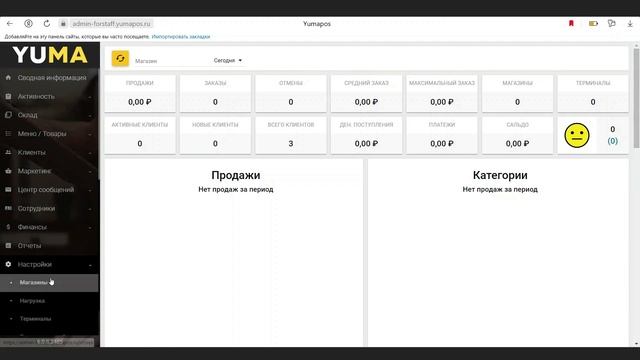Click the АКТИВНЫЕ КЛИЕНТЫ card

tap(140, 135)
